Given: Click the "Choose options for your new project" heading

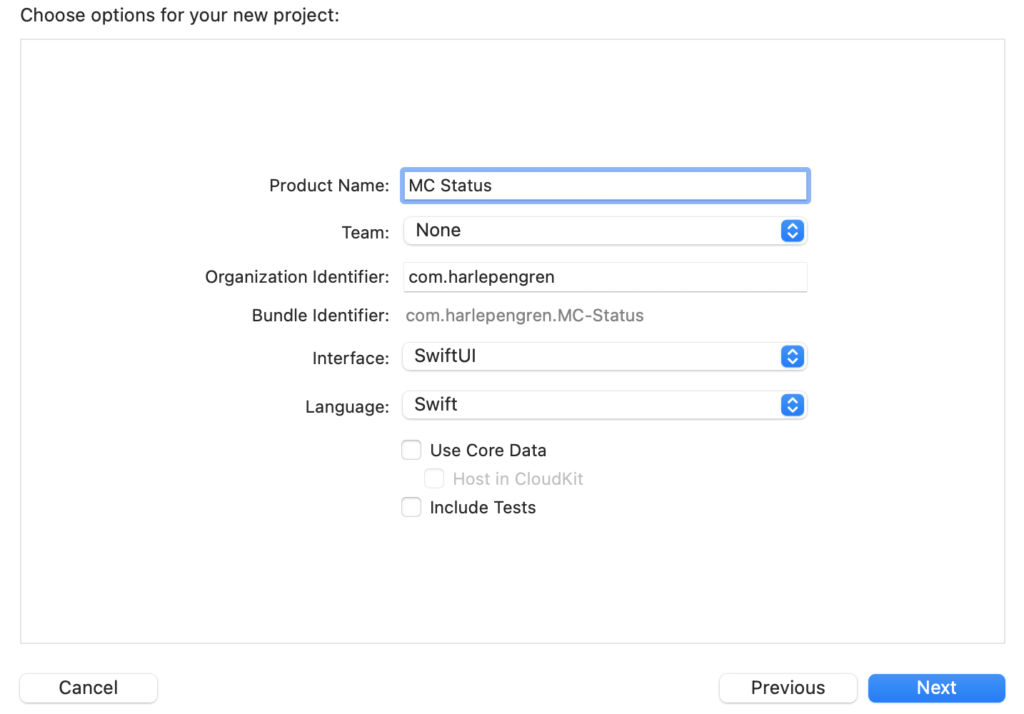Looking at the screenshot, I should pyautogui.click(x=180, y=16).
